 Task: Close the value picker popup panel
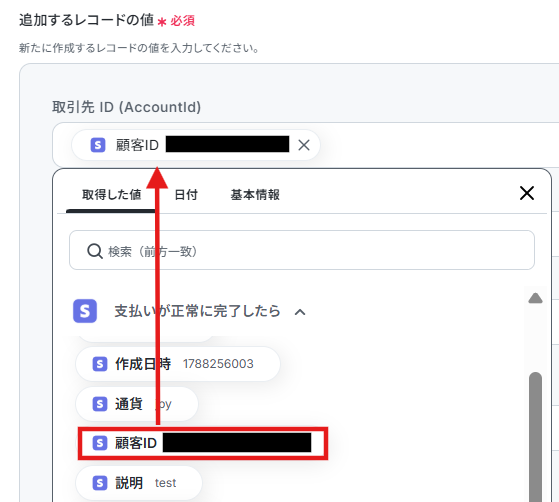click(527, 193)
